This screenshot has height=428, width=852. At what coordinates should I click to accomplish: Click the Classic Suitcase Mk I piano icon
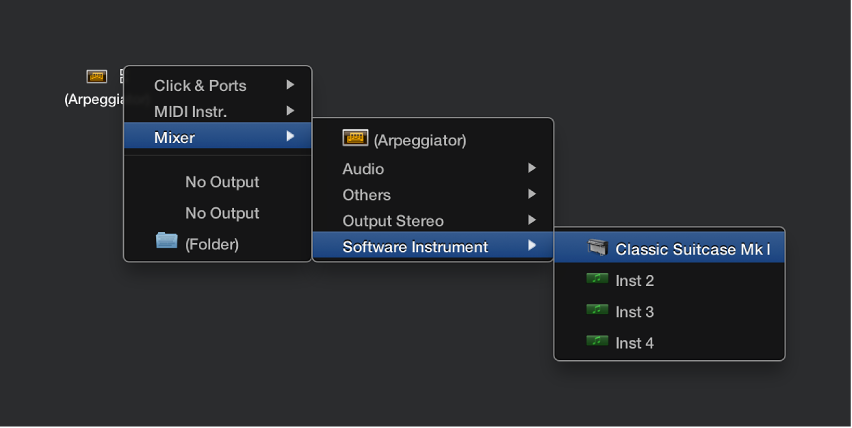pos(598,248)
